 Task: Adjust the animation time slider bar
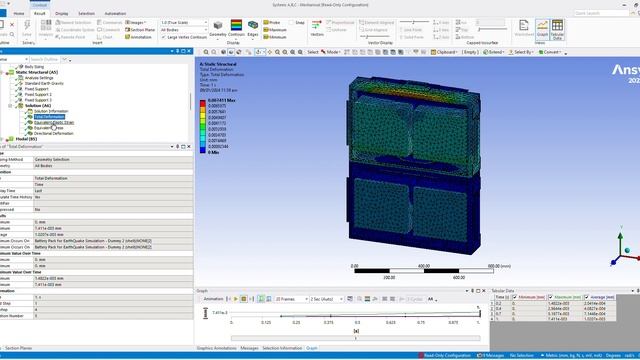356,338
